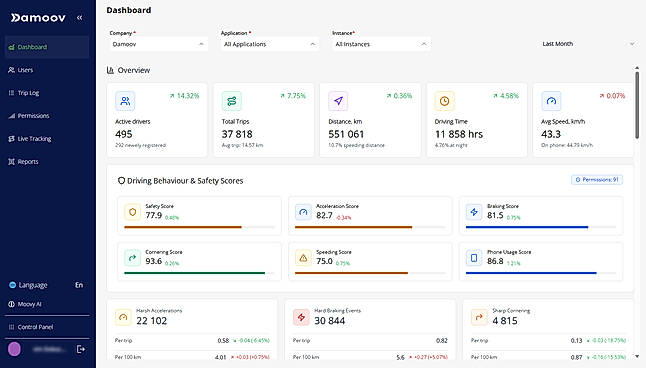
Task: Click the Sharp Cornering count 4 815
Action: click(x=505, y=321)
